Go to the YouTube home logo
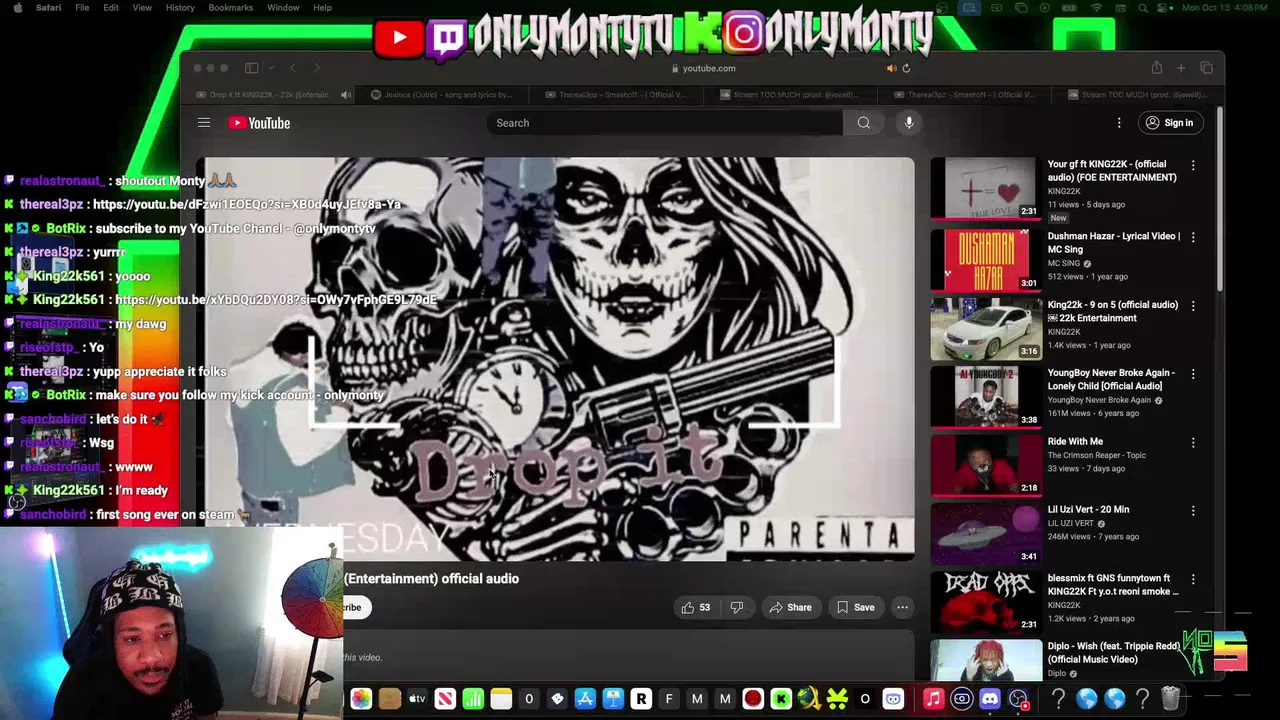The width and height of the screenshot is (1280, 720). coord(259,123)
